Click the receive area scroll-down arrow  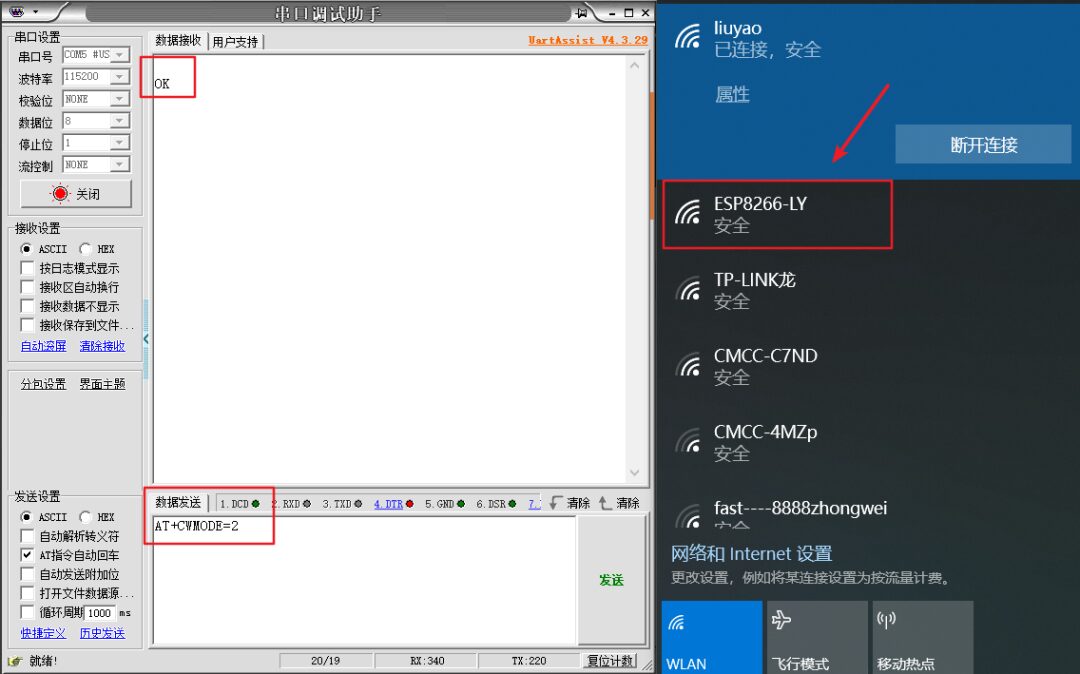pyautogui.click(x=634, y=473)
